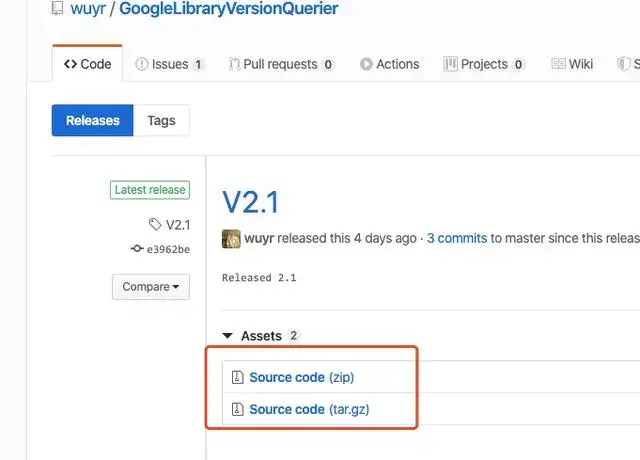Open the Issues tab

click(x=170, y=64)
